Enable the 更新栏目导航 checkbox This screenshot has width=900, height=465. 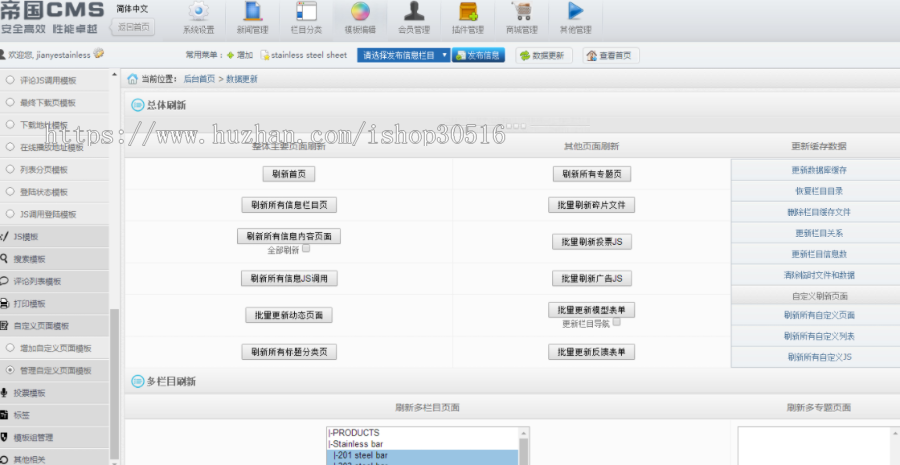[x=616, y=322]
